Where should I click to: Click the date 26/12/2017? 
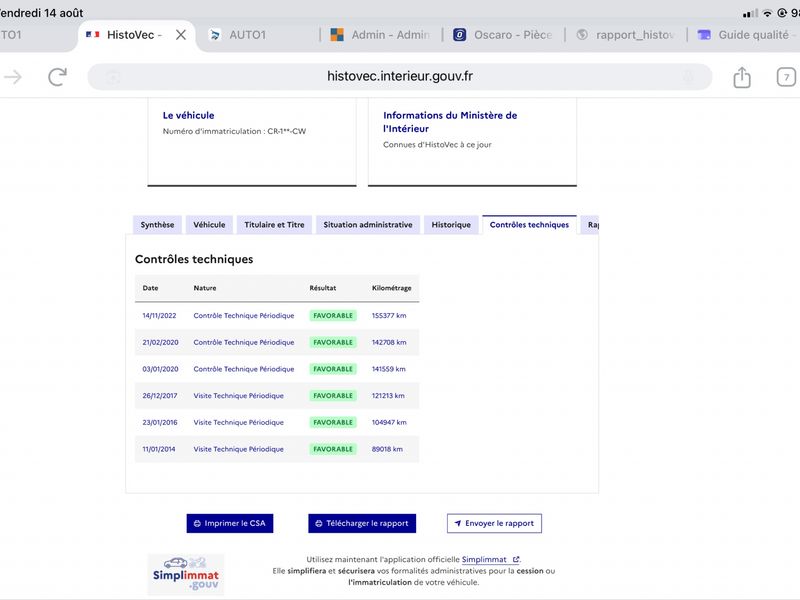pos(160,395)
